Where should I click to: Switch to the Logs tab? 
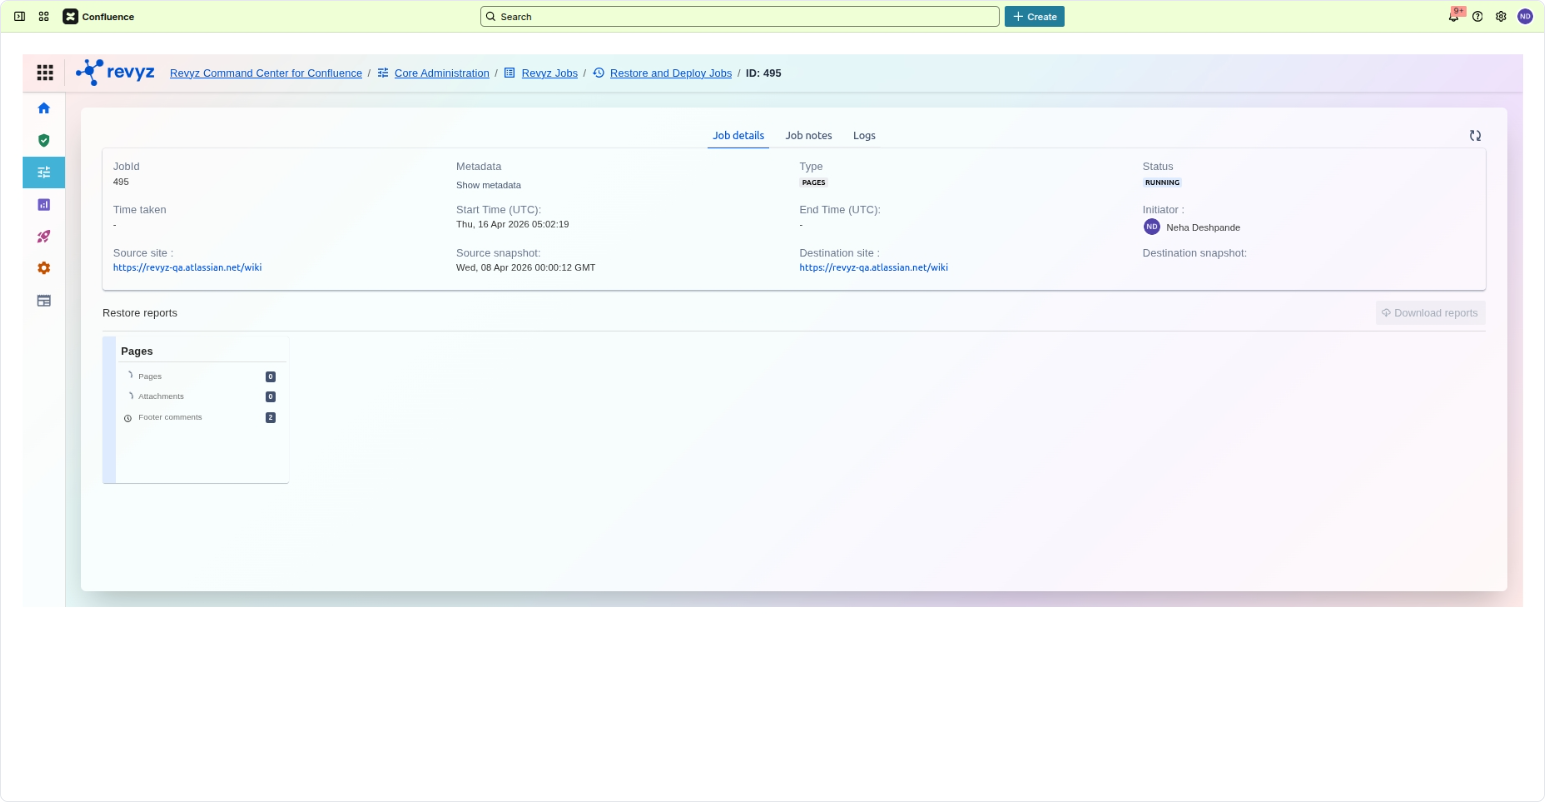click(x=864, y=135)
